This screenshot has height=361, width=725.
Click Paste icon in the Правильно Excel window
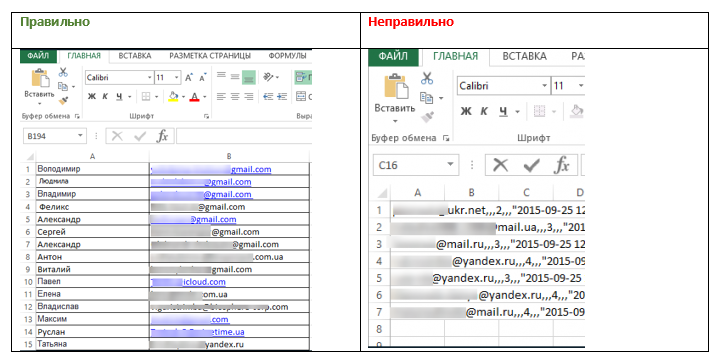40,78
